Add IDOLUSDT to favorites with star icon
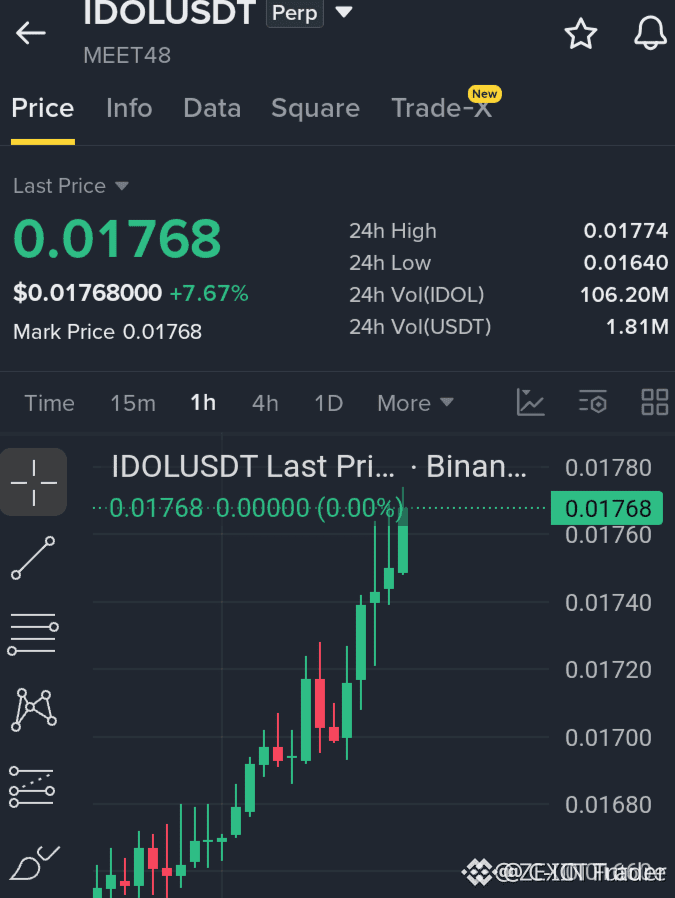This screenshot has width=675, height=898. coord(581,33)
